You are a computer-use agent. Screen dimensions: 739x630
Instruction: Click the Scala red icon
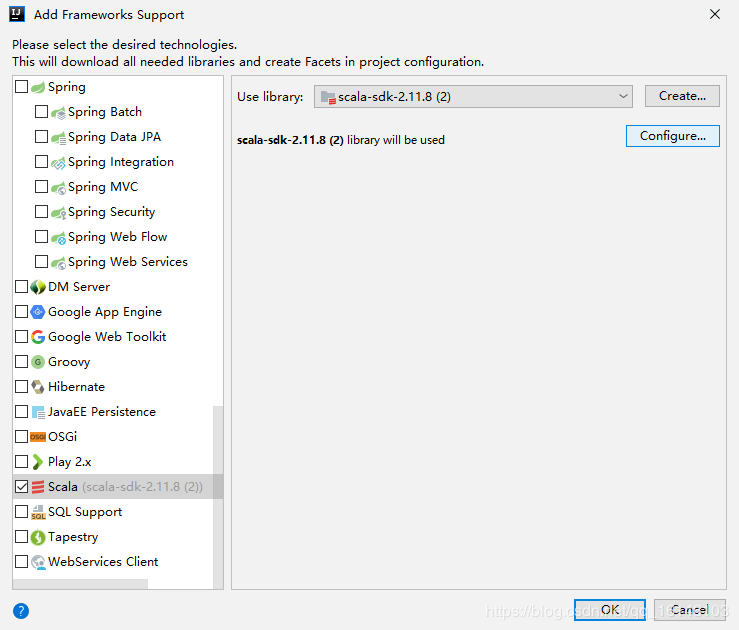coord(38,487)
